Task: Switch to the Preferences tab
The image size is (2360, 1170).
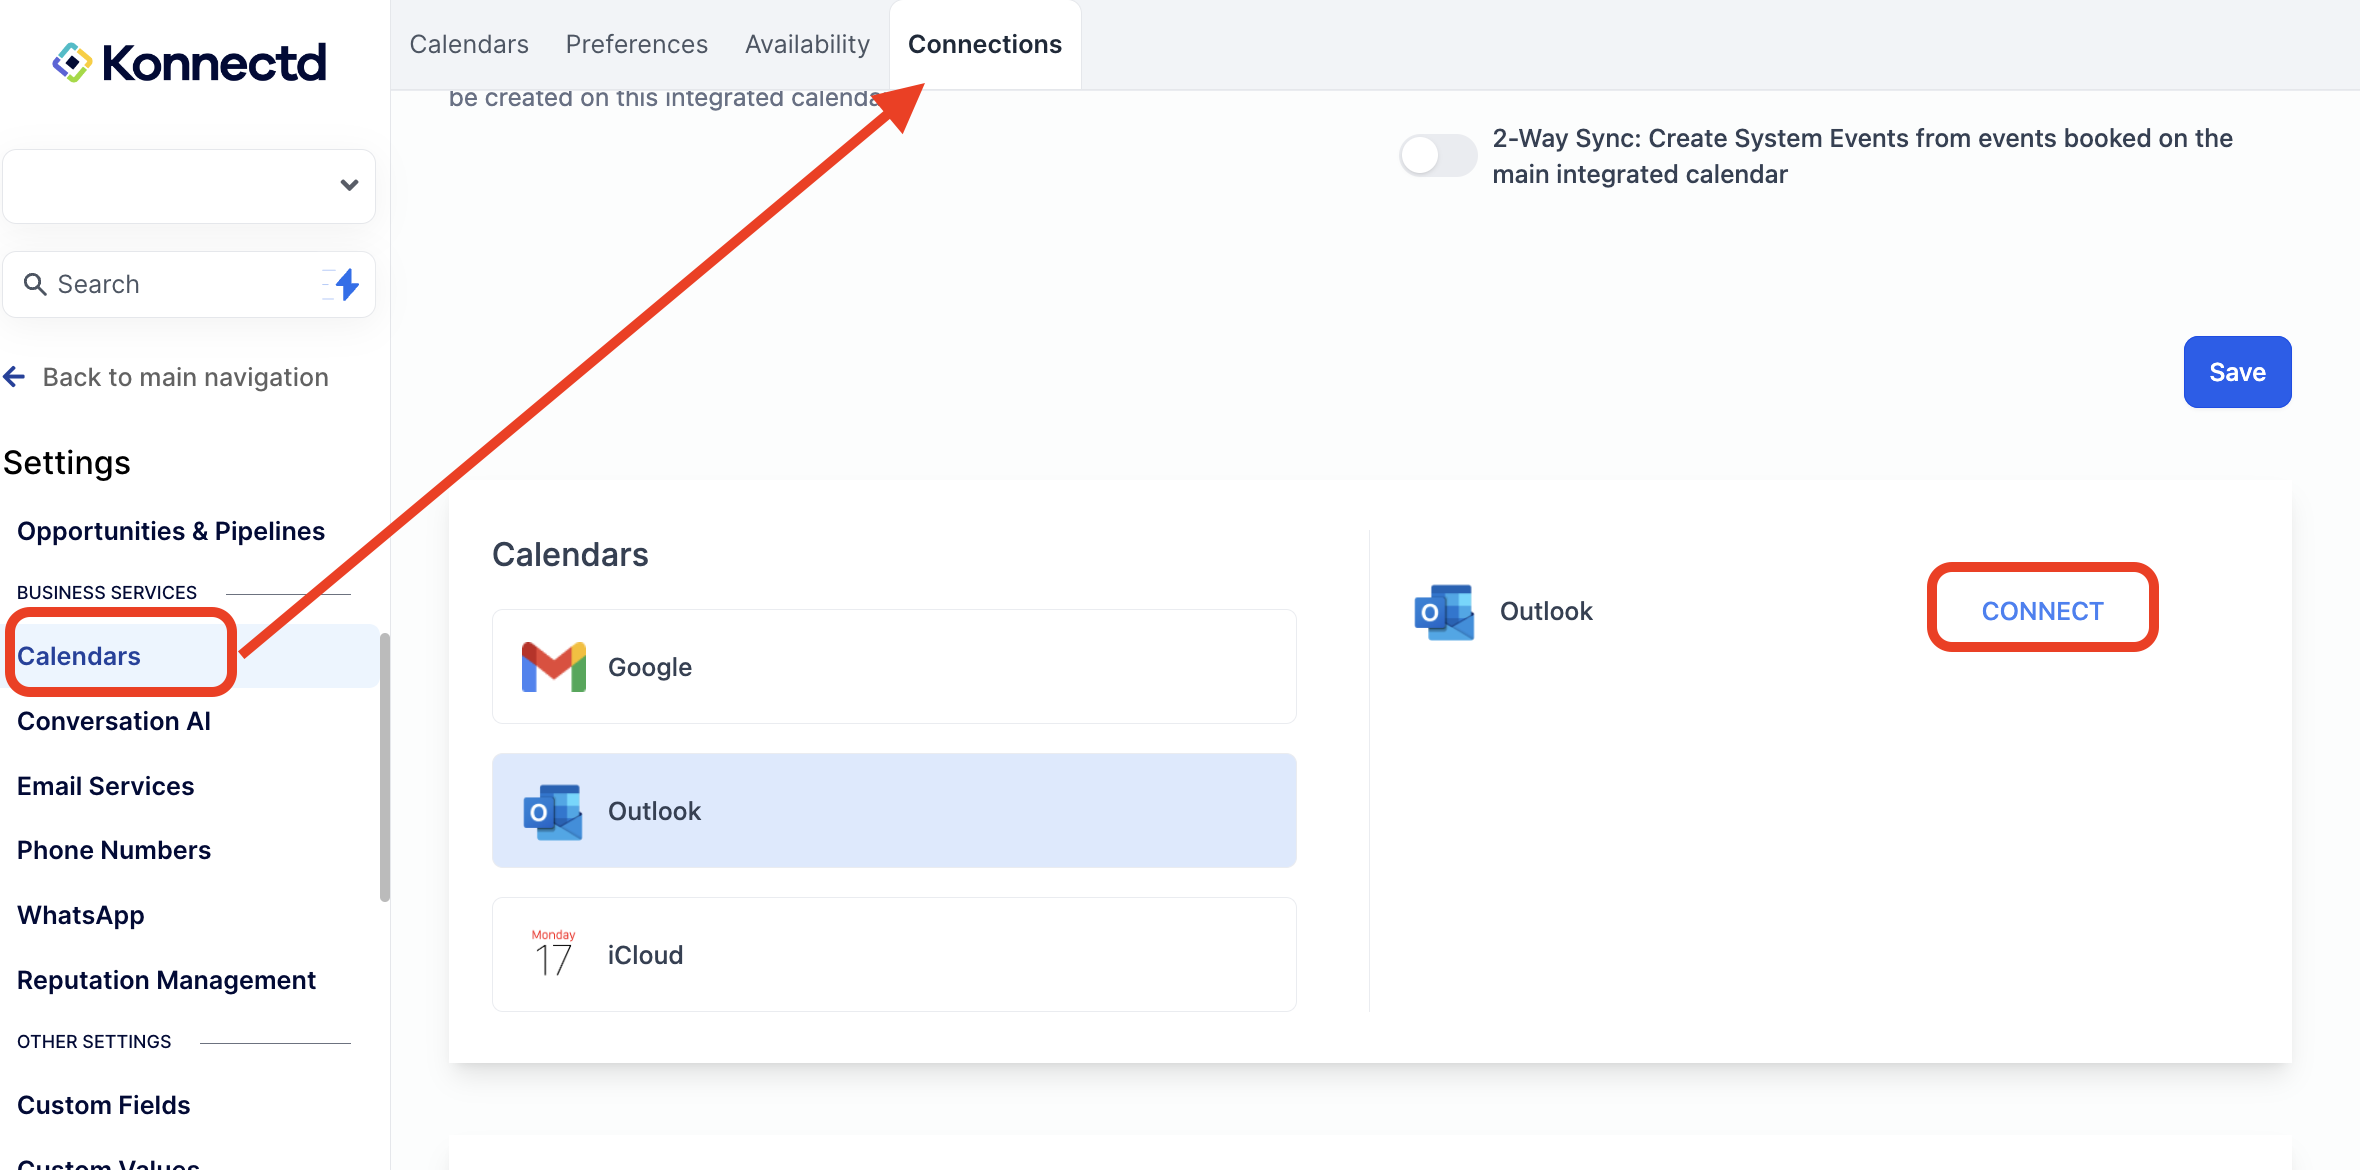Action: [x=636, y=44]
